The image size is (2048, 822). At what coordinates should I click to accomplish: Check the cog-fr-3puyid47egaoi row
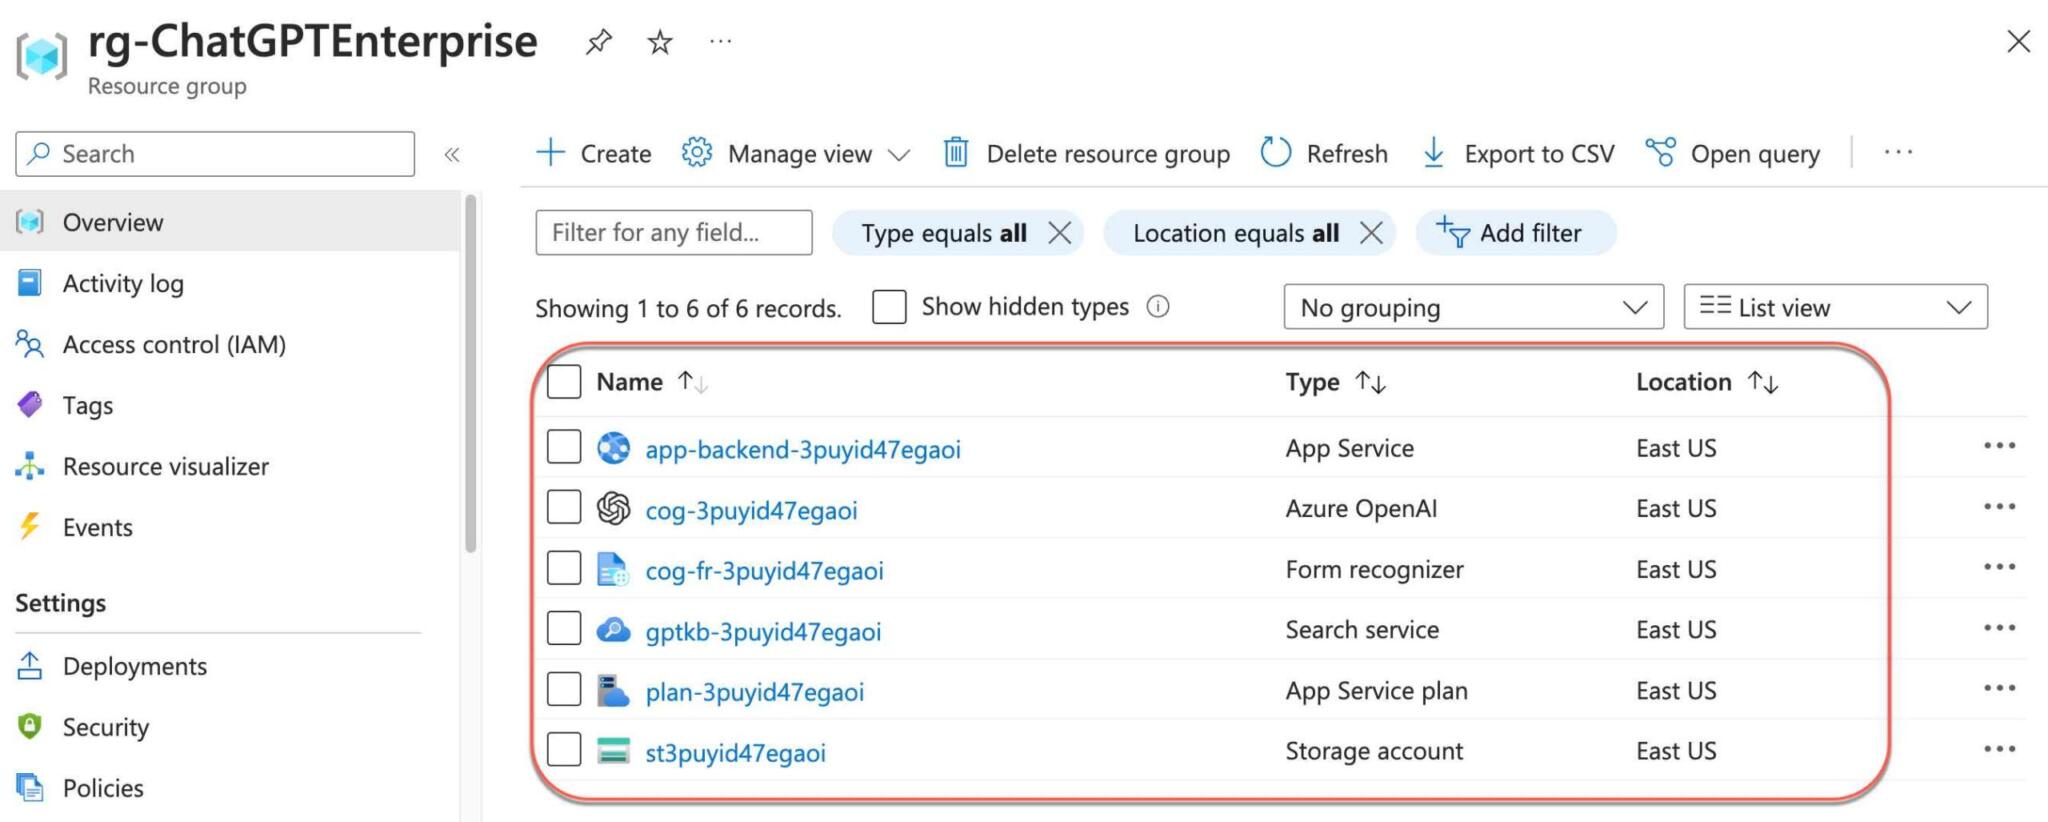(564, 568)
